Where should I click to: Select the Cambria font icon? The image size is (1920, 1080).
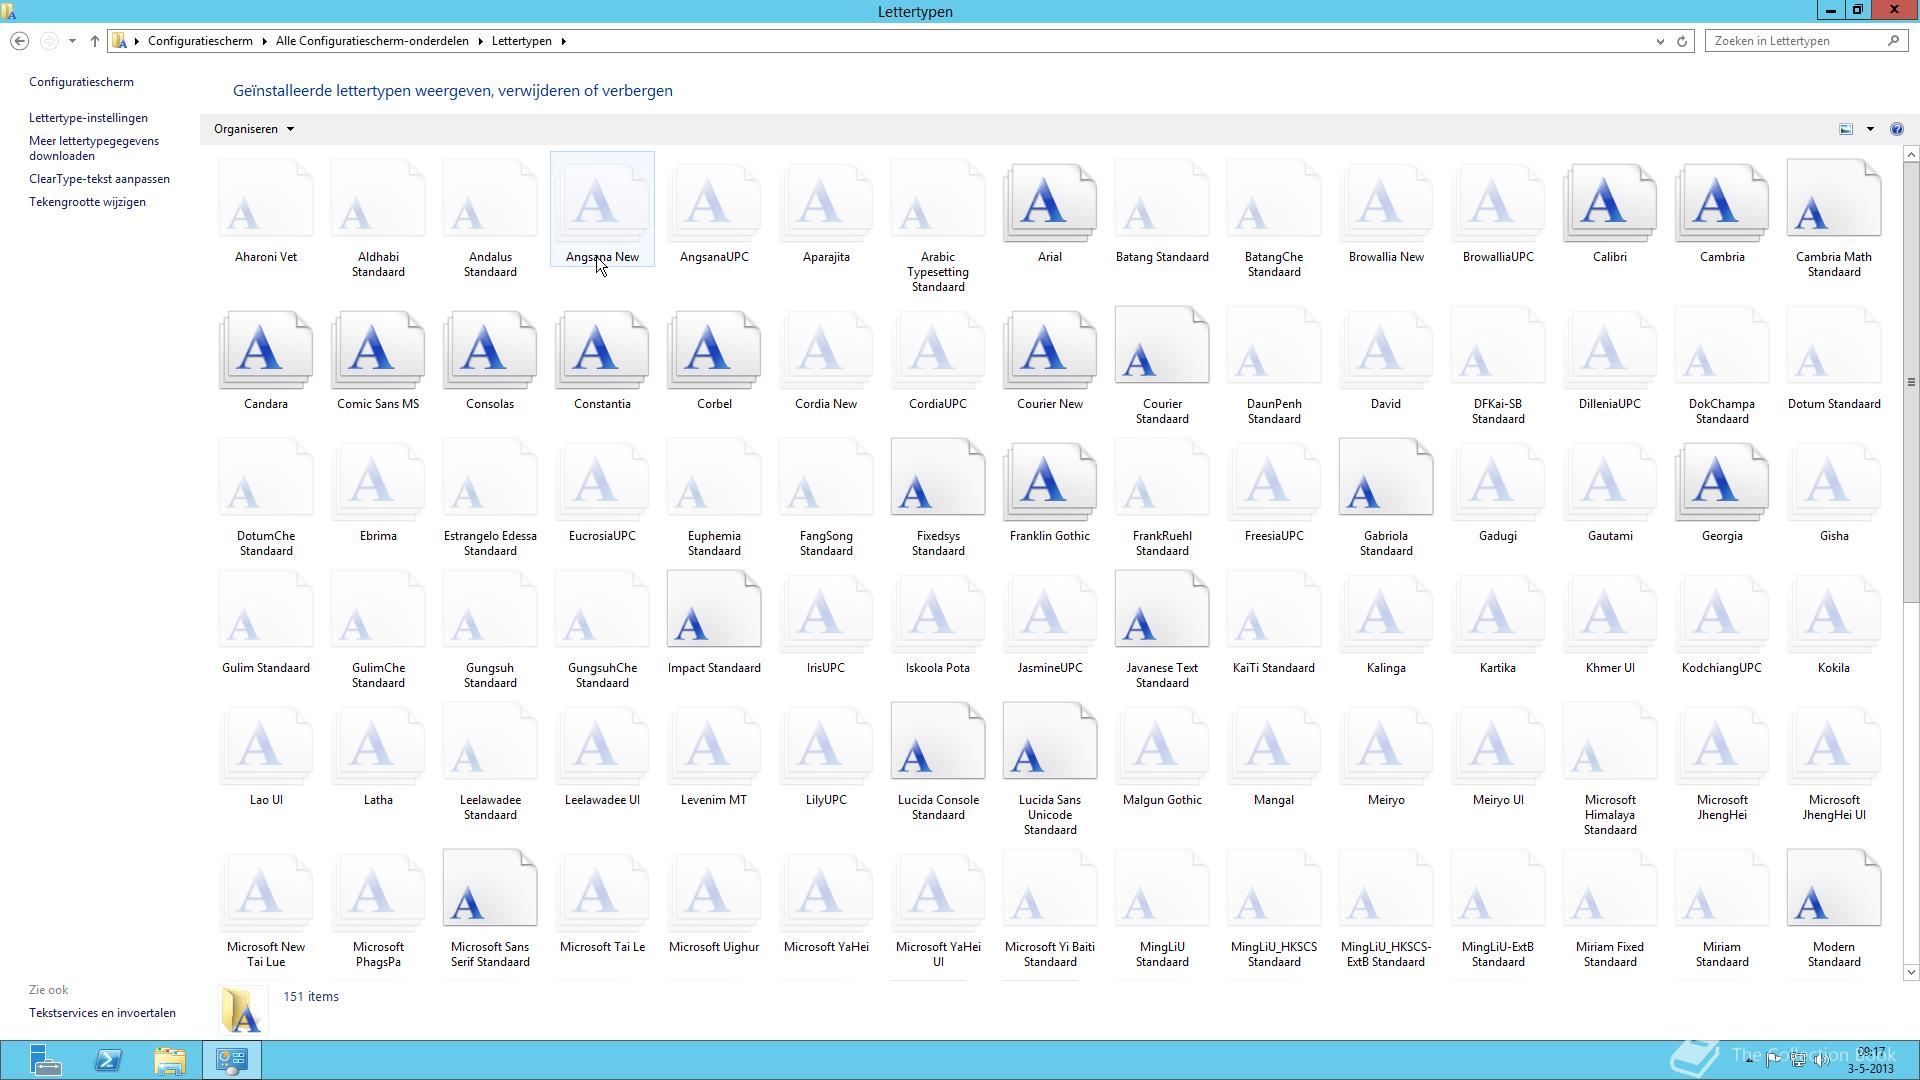1721,203
